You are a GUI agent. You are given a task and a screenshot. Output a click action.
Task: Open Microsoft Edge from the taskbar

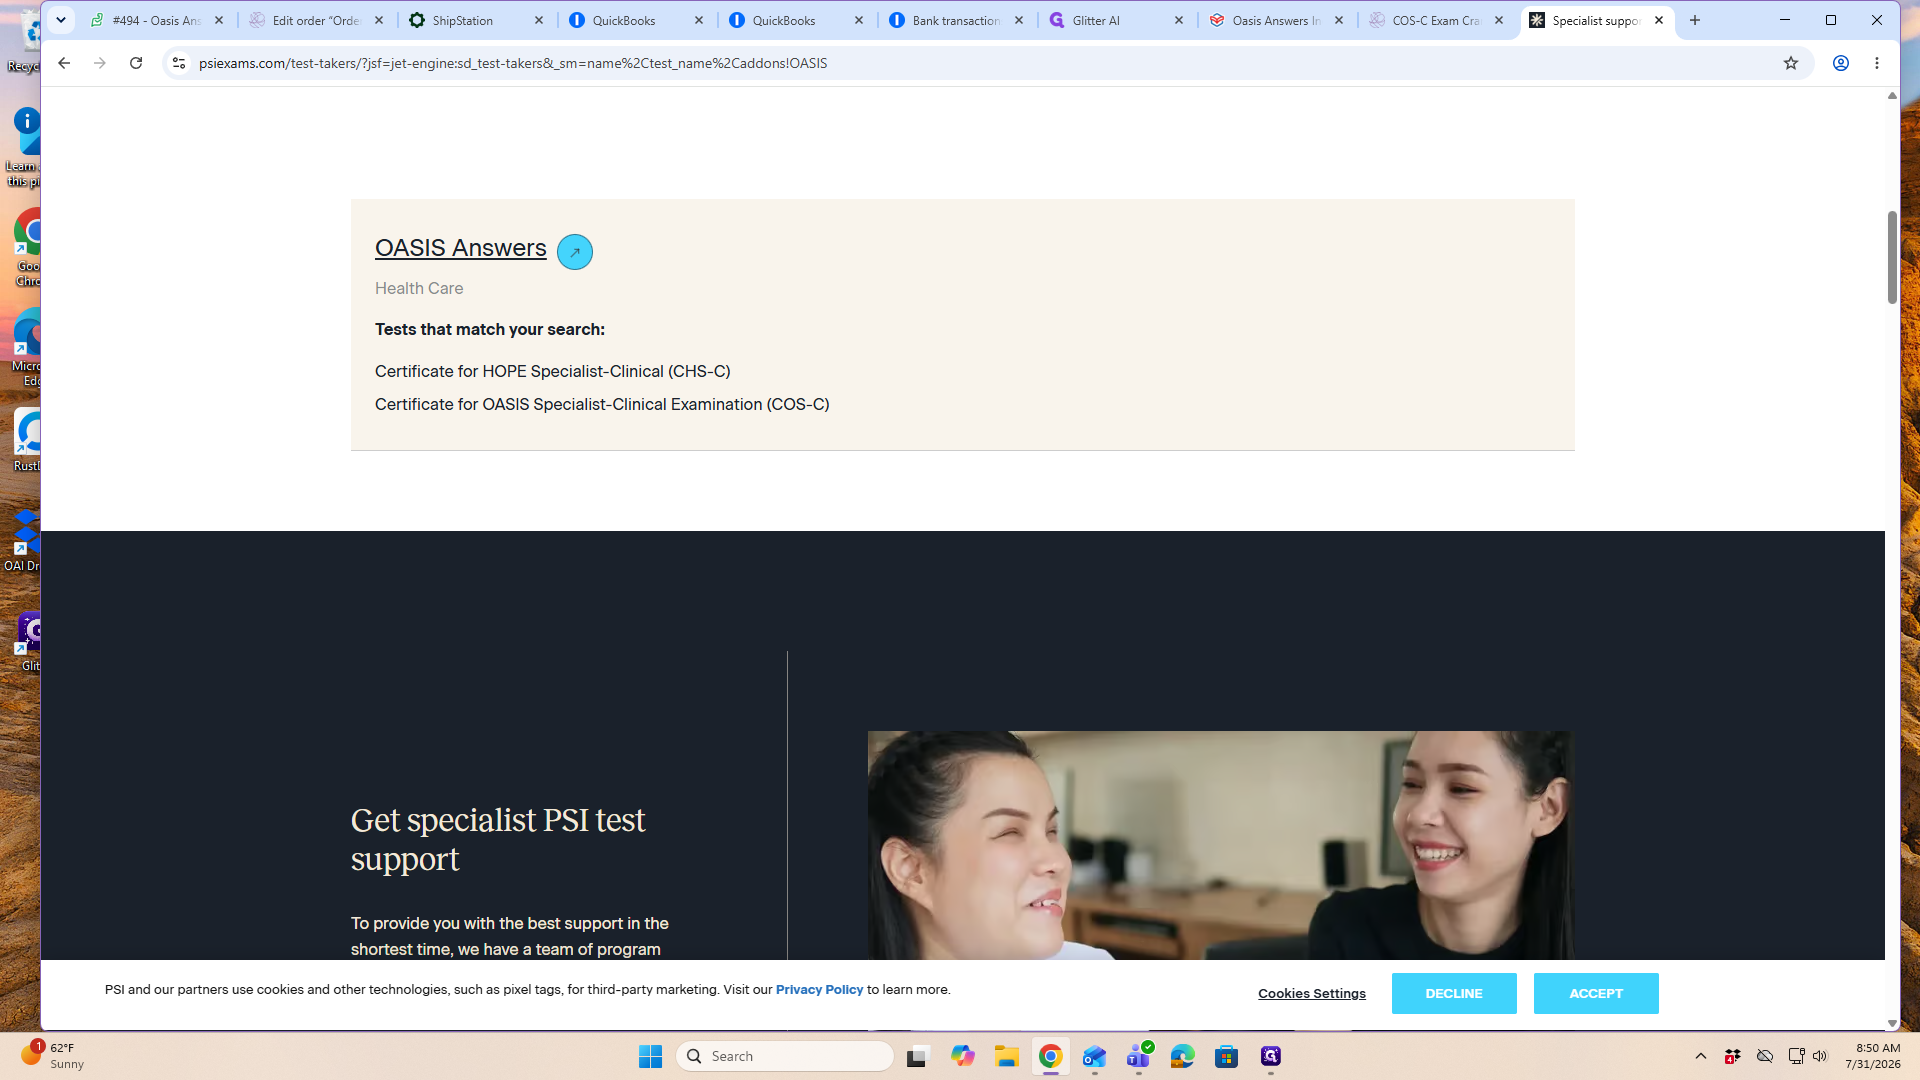click(1182, 1056)
